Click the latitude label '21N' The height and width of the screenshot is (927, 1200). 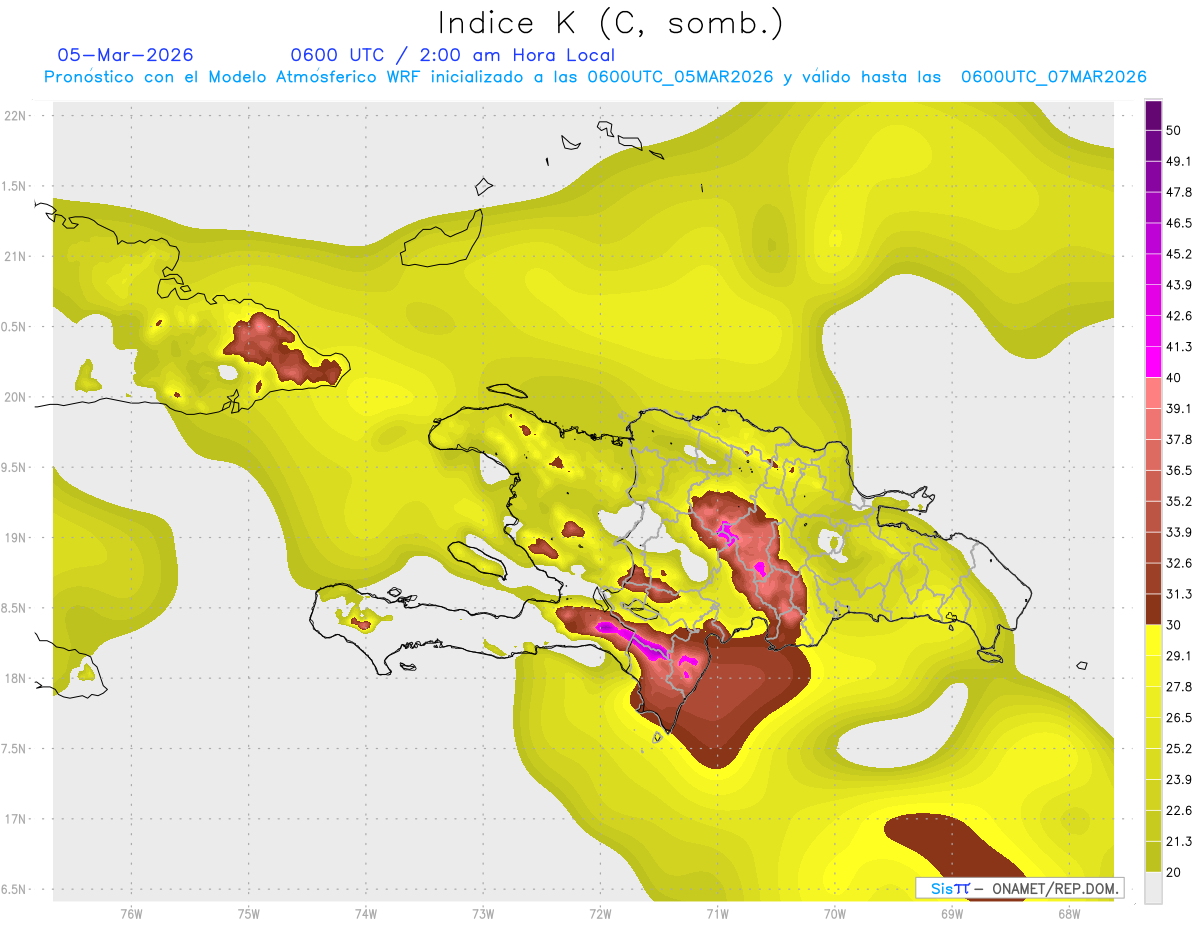(15, 256)
